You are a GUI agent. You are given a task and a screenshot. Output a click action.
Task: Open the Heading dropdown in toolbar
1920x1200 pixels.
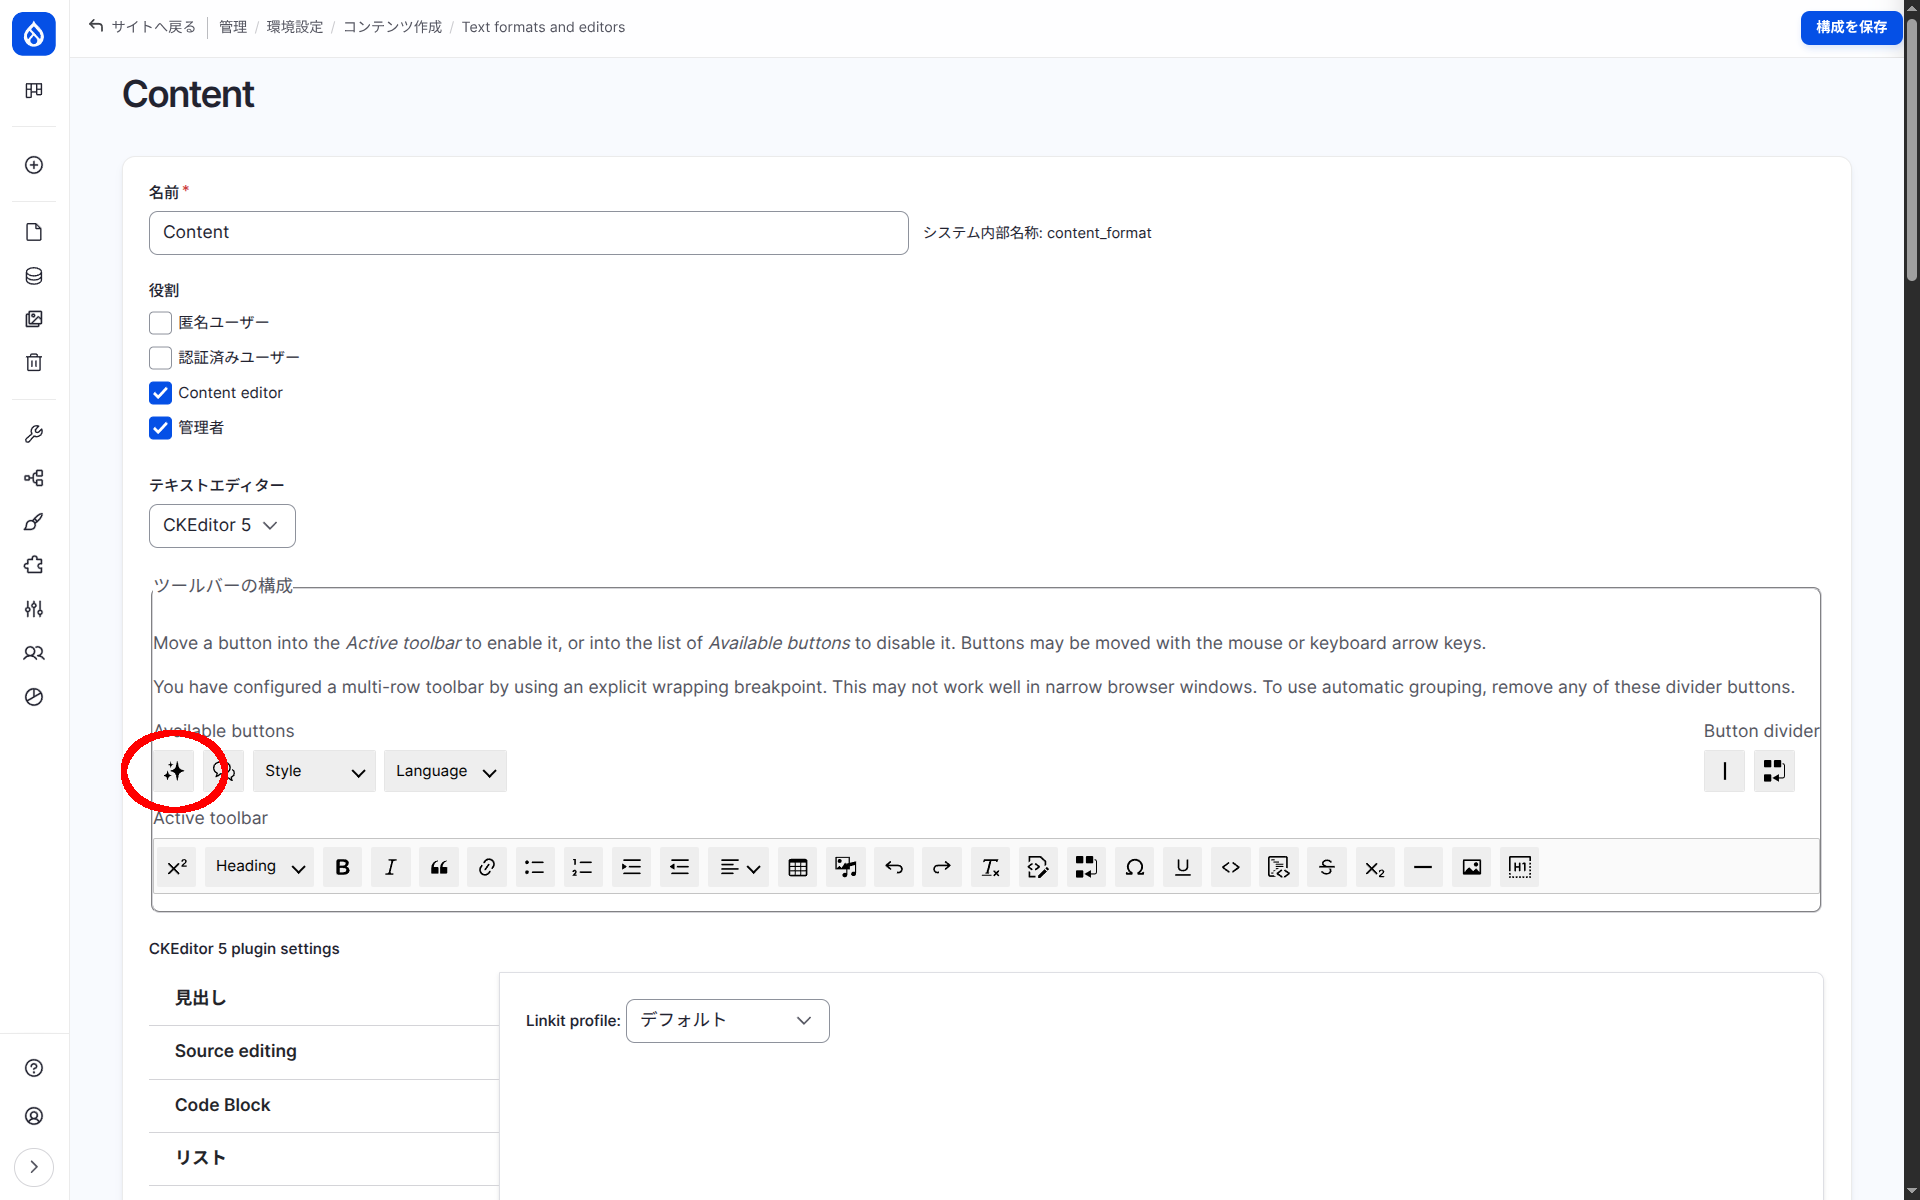[x=259, y=867]
